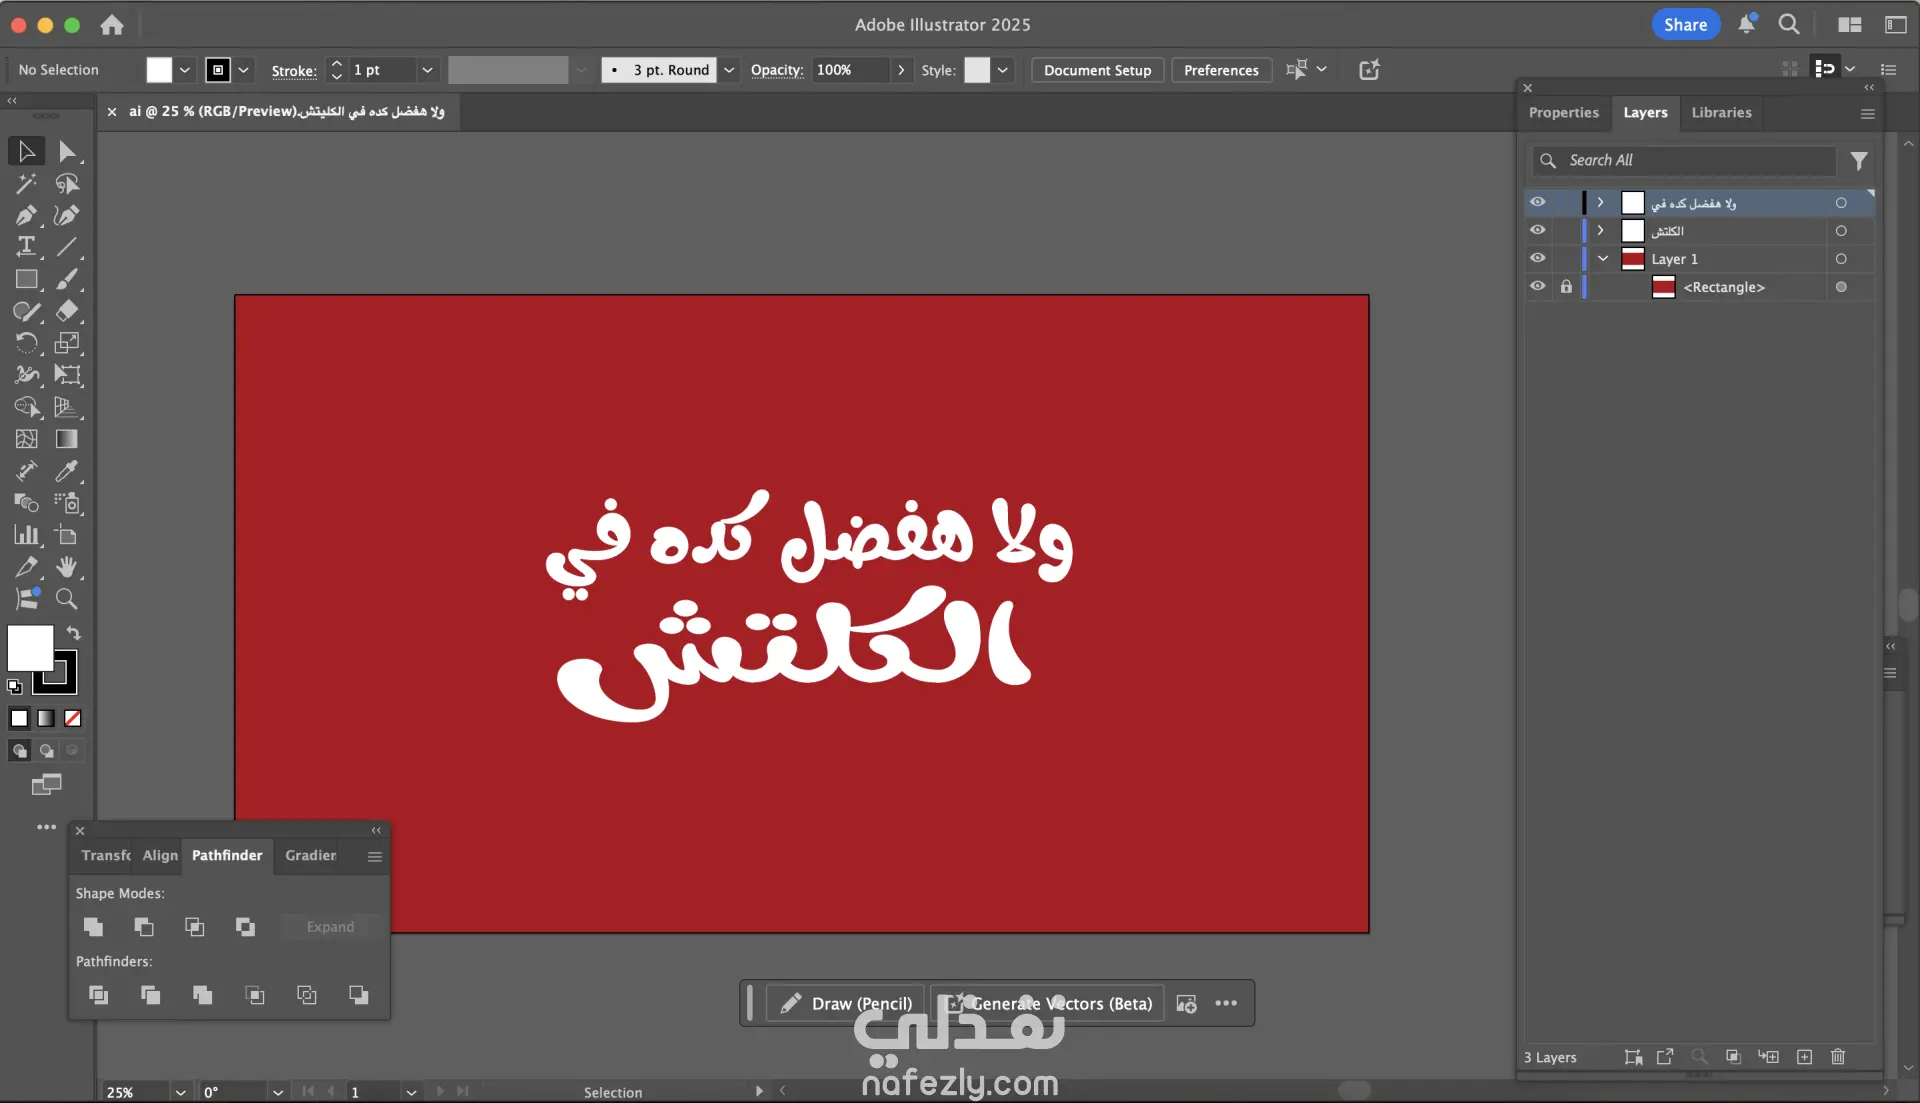
Task: Open the Align tab
Action: 160,855
